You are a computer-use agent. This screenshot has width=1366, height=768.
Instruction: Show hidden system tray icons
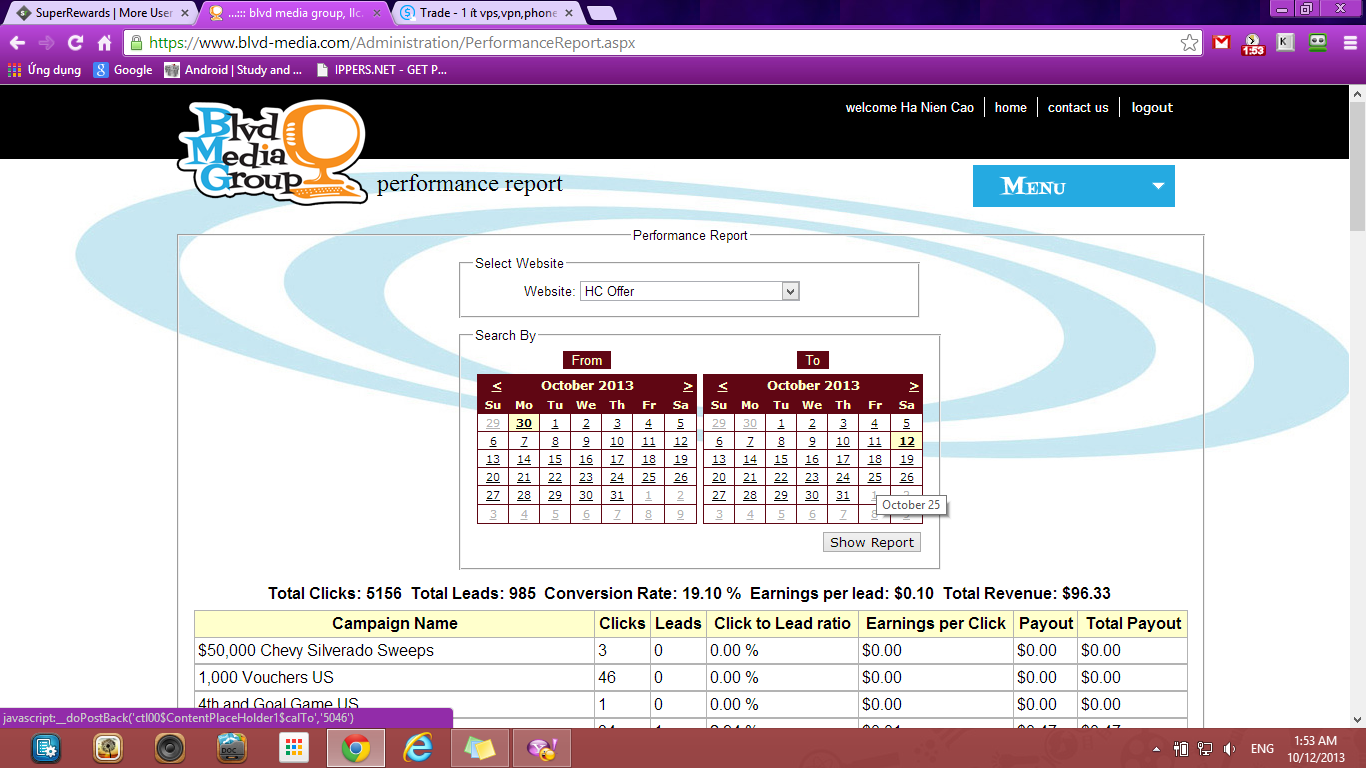[x=1157, y=749]
